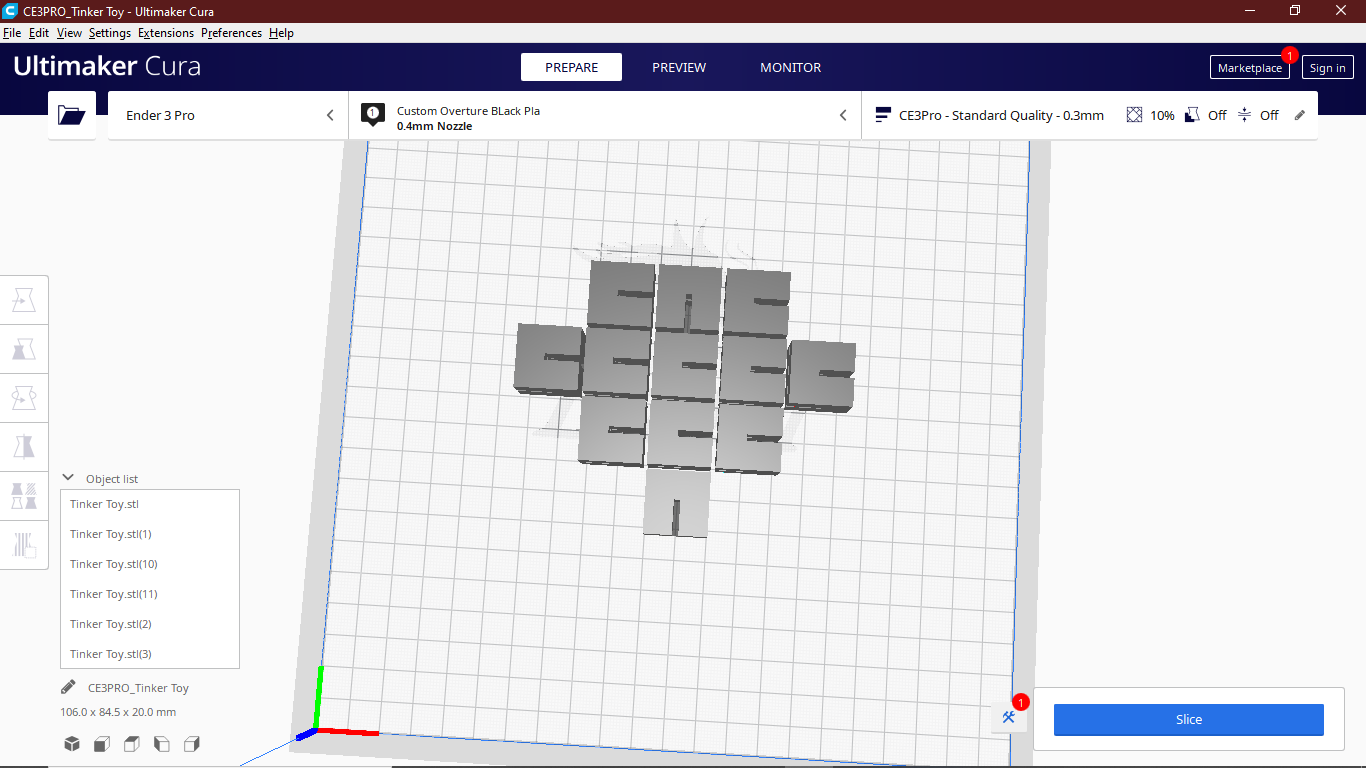This screenshot has height=768, width=1366.
Task: Click the 106.0 x 84.5 x 20.0 mm dimensions
Action: pyautogui.click(x=118, y=712)
